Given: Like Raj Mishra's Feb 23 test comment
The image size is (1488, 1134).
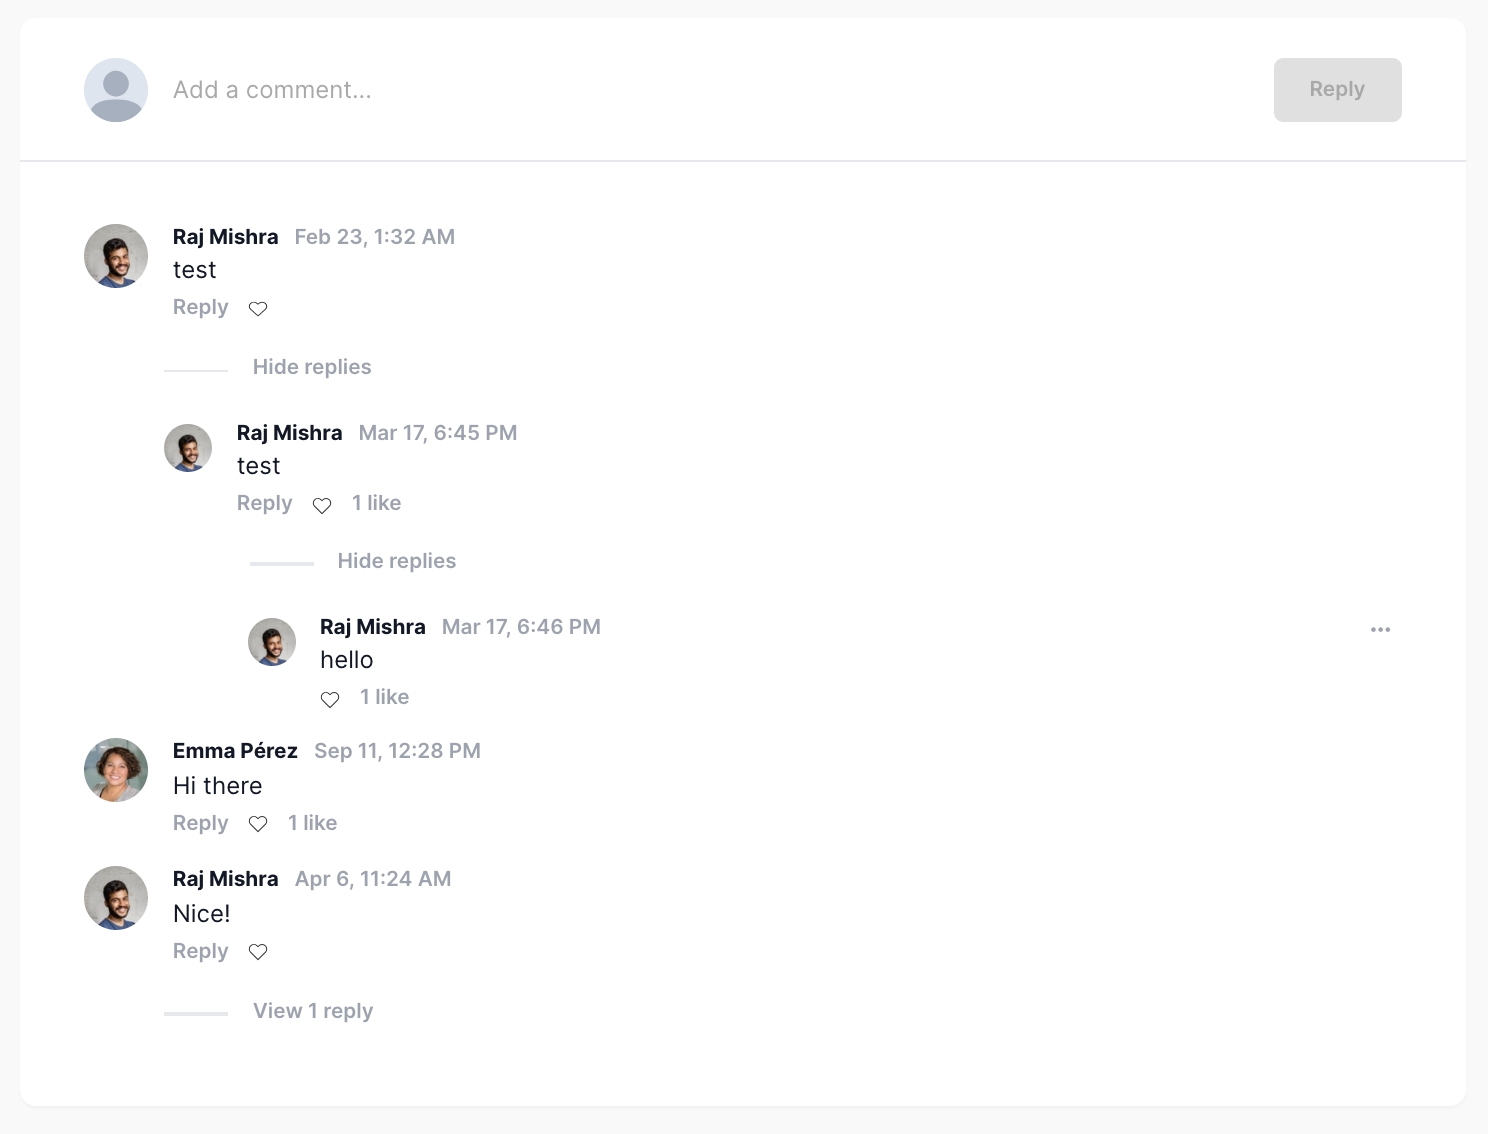Looking at the screenshot, I should click(258, 309).
